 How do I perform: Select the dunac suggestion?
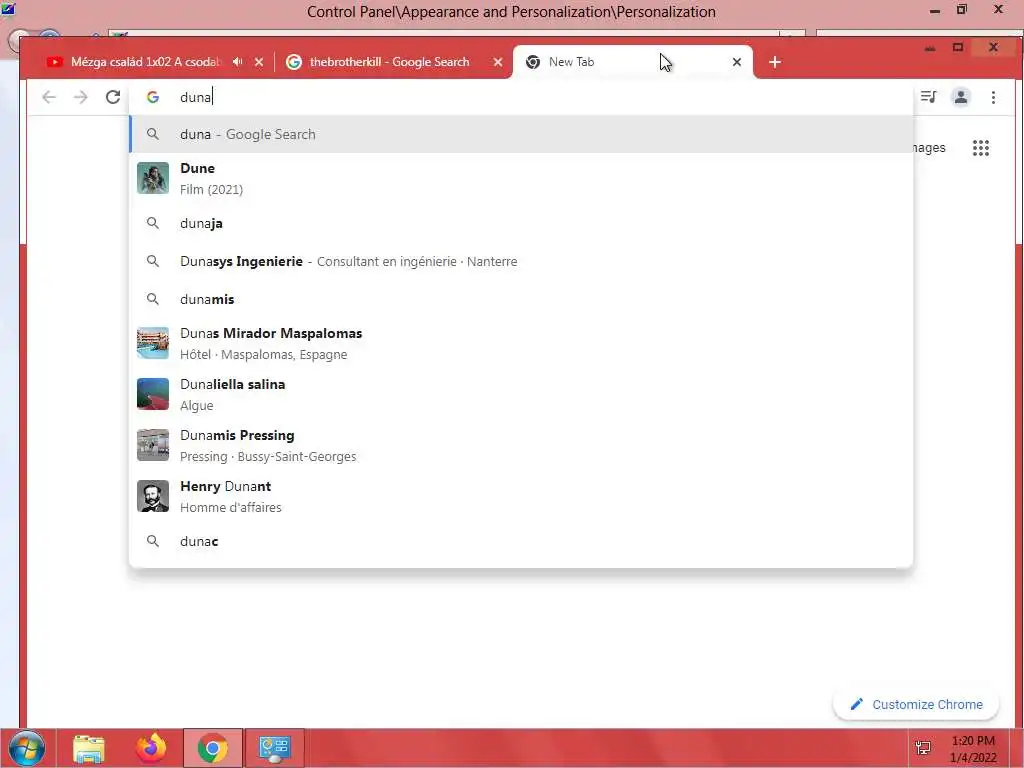(x=521, y=541)
